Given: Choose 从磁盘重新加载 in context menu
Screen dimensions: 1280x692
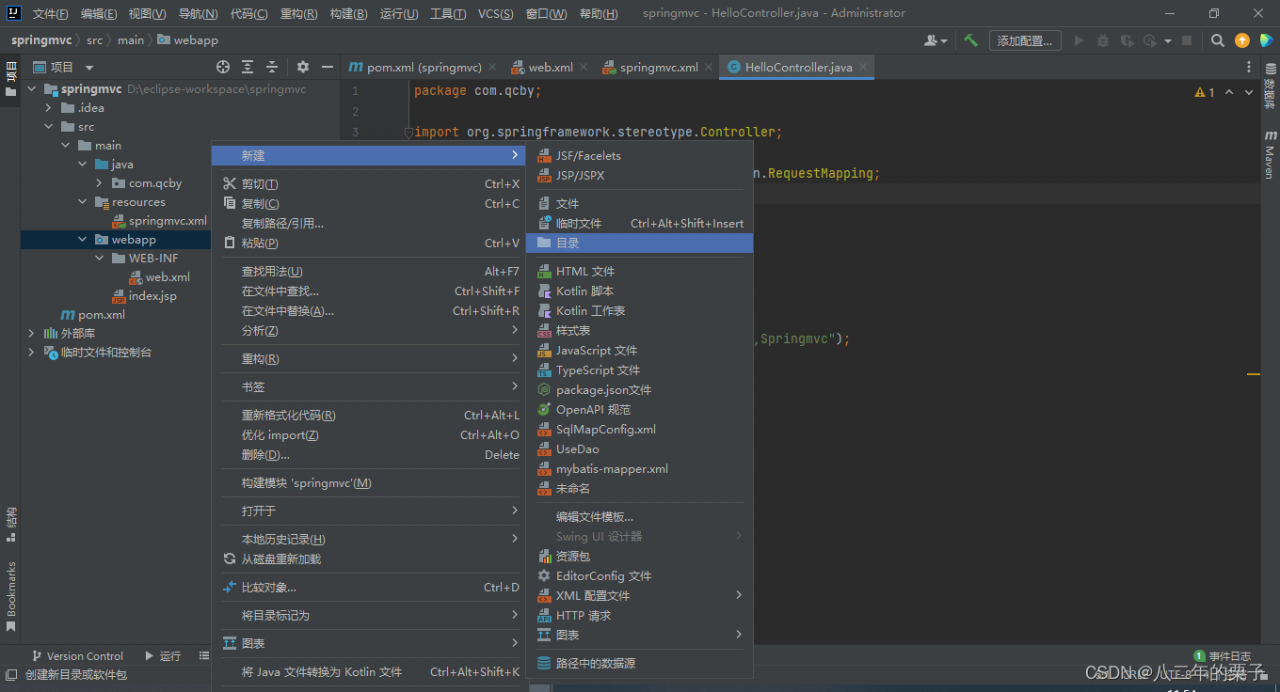Looking at the screenshot, I should (x=281, y=559).
